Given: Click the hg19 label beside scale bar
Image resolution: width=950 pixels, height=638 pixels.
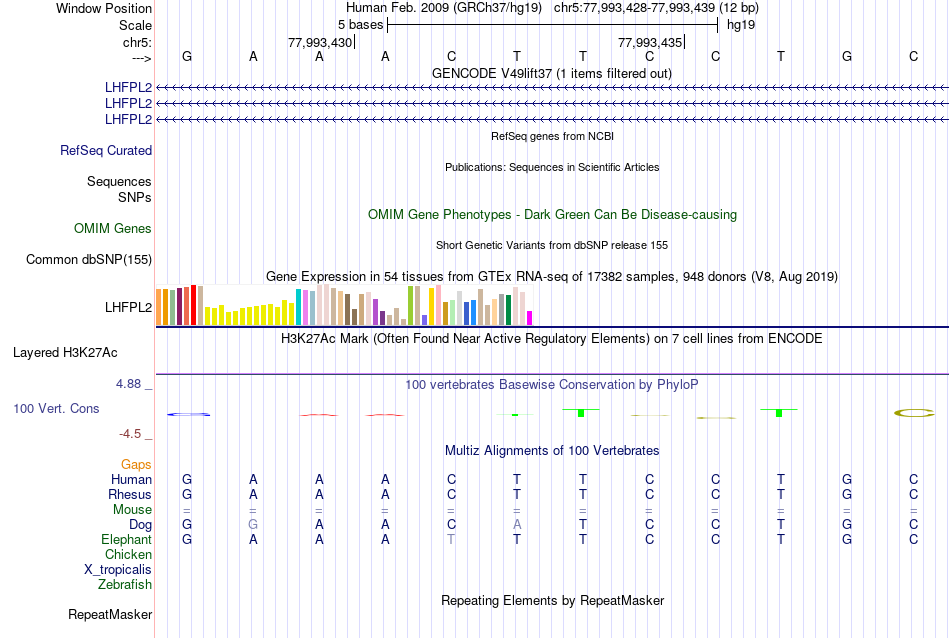Looking at the screenshot, I should pos(741,25).
